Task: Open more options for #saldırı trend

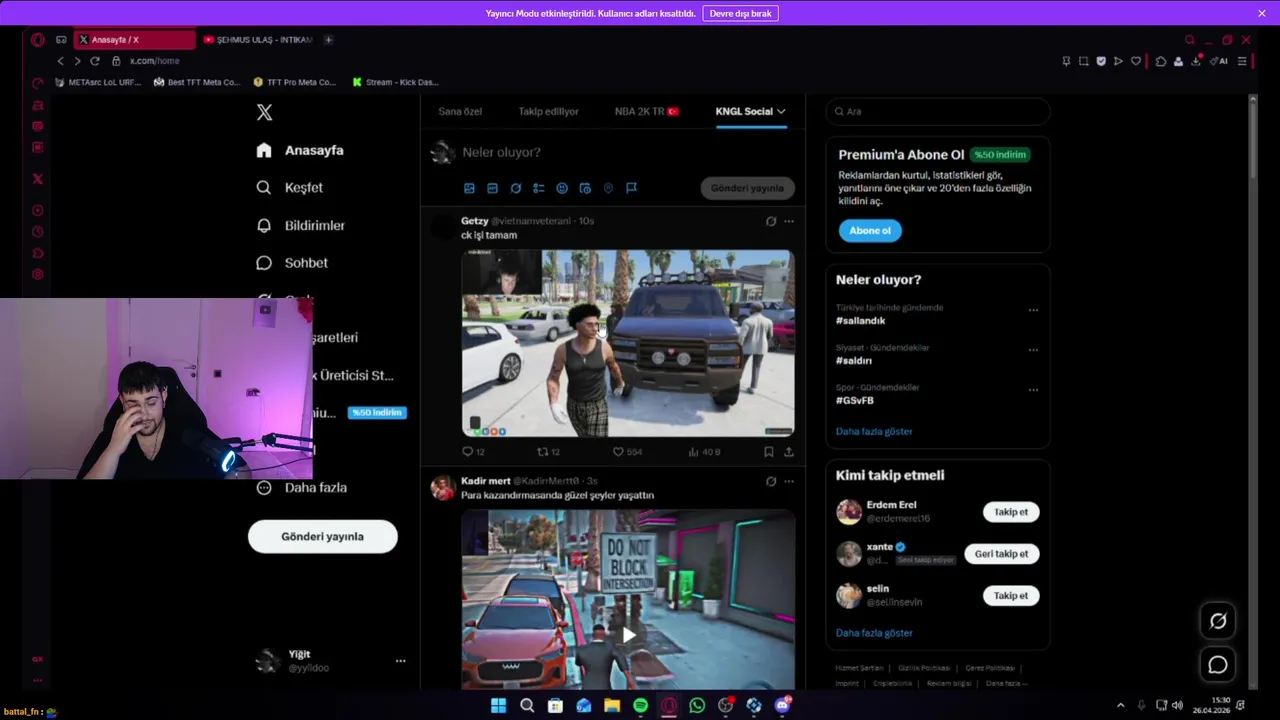Action: [1033, 350]
